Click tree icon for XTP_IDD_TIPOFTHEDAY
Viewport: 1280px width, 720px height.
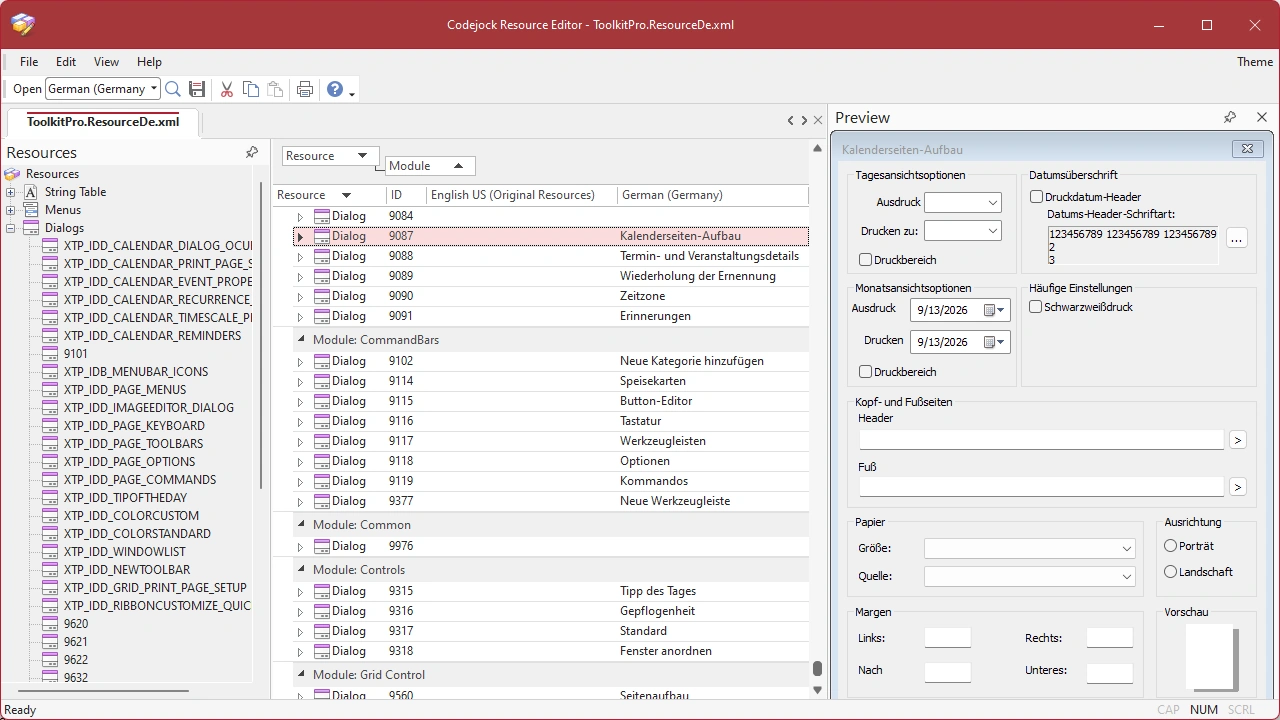click(x=50, y=498)
